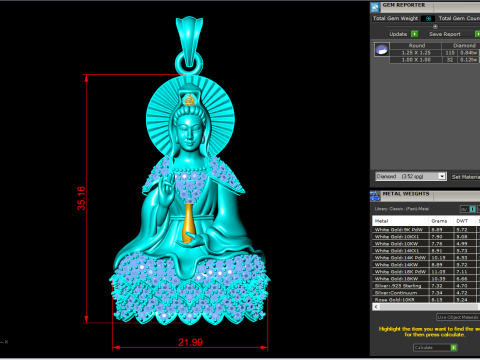Click the Update button
The width and height of the screenshot is (480, 360).
(398, 34)
